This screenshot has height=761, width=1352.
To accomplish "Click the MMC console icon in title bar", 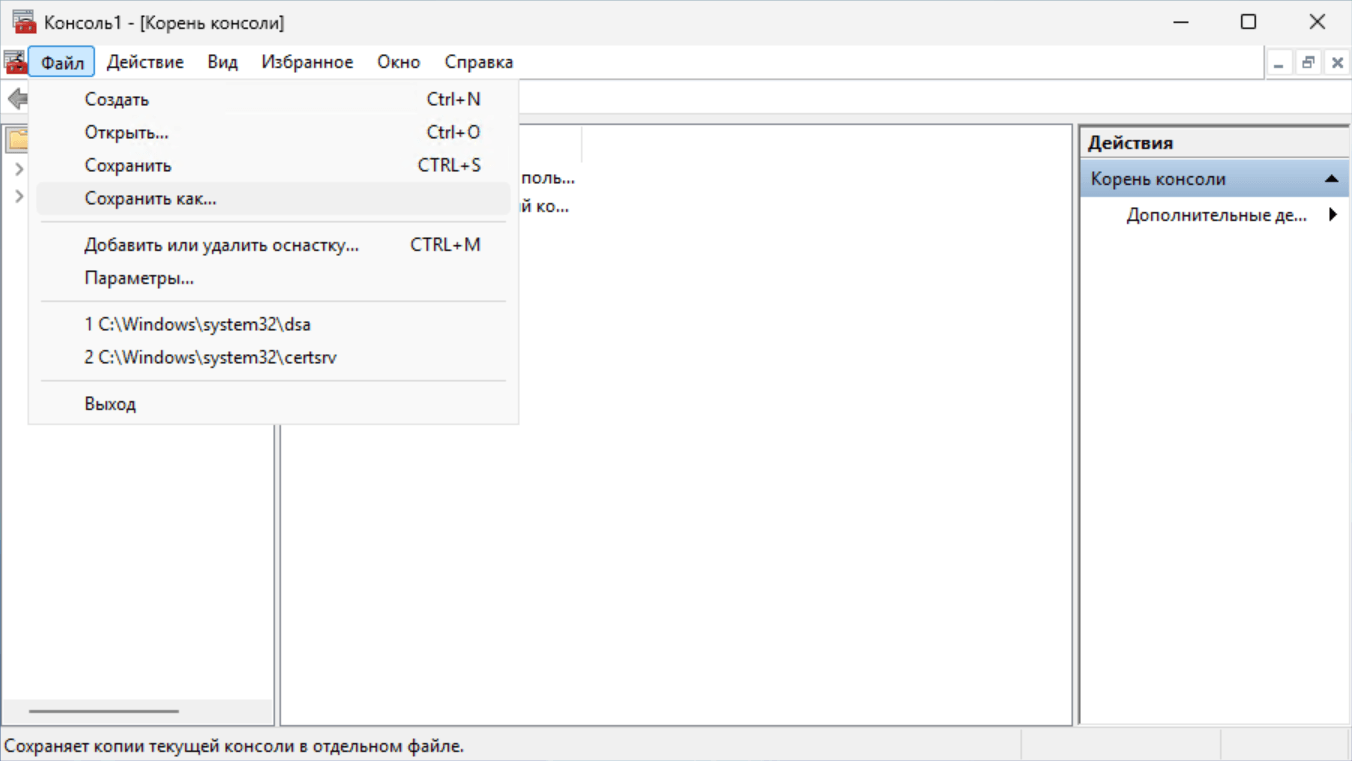I will [24, 22].
